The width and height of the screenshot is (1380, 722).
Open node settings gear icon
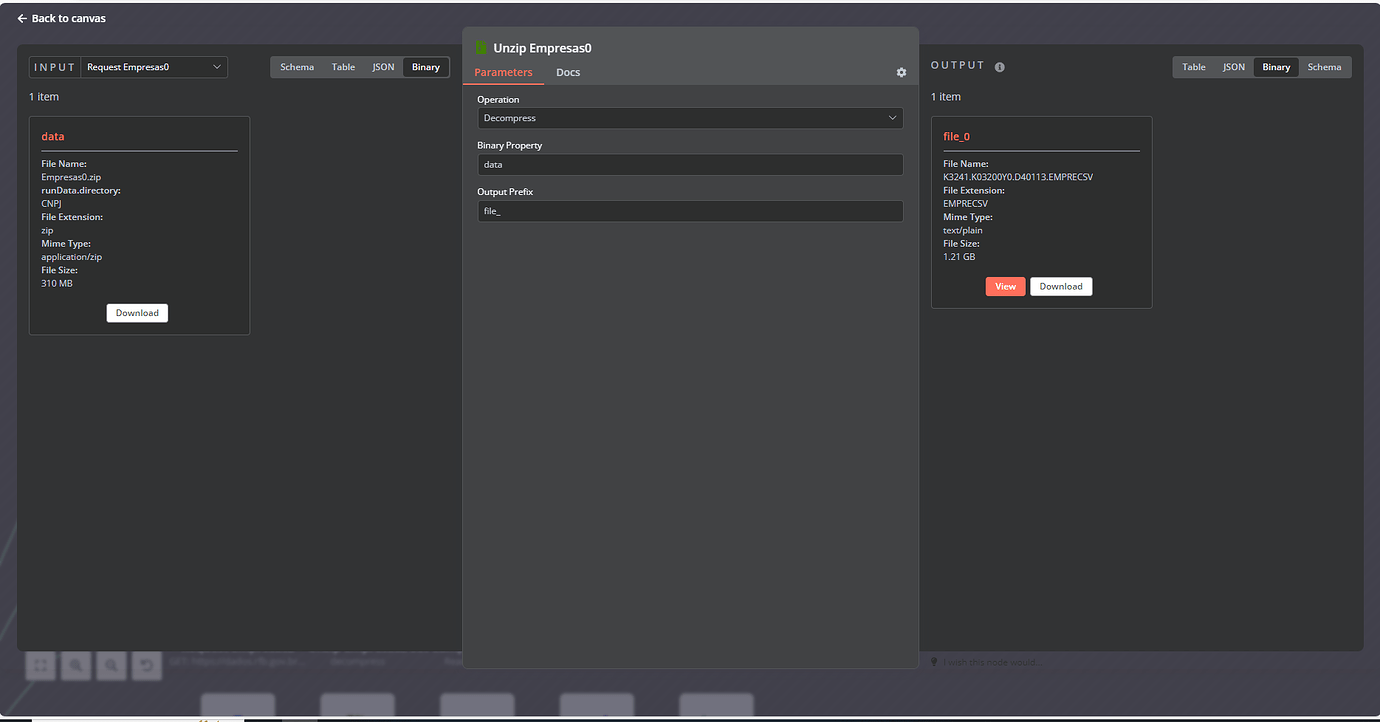click(901, 73)
